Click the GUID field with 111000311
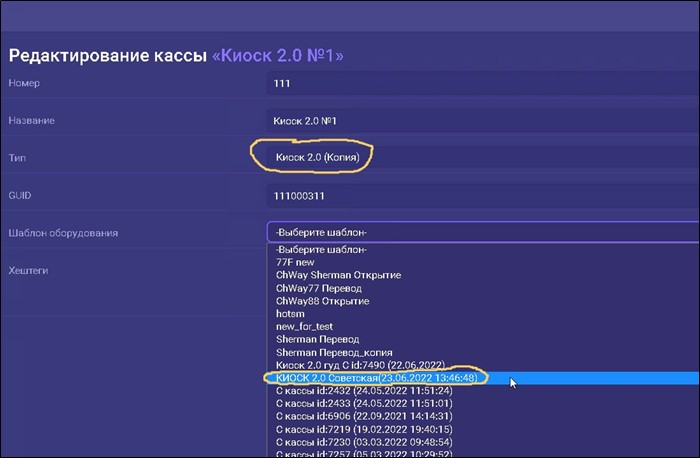The width and height of the screenshot is (700, 458). 483,196
